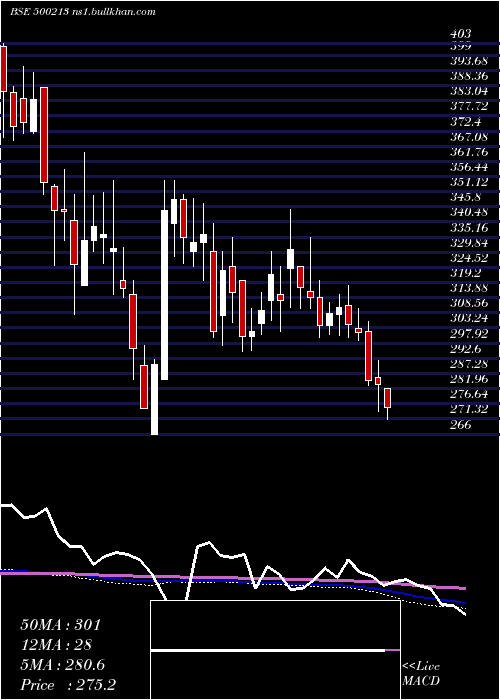
Task: Click the 276.64 price axis label
Action: click(469, 395)
